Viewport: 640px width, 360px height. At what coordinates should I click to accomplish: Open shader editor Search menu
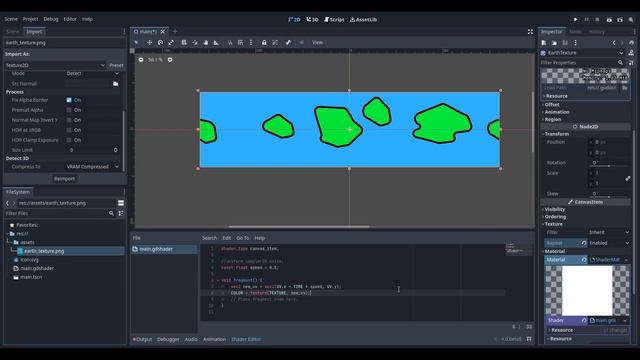(x=209, y=238)
